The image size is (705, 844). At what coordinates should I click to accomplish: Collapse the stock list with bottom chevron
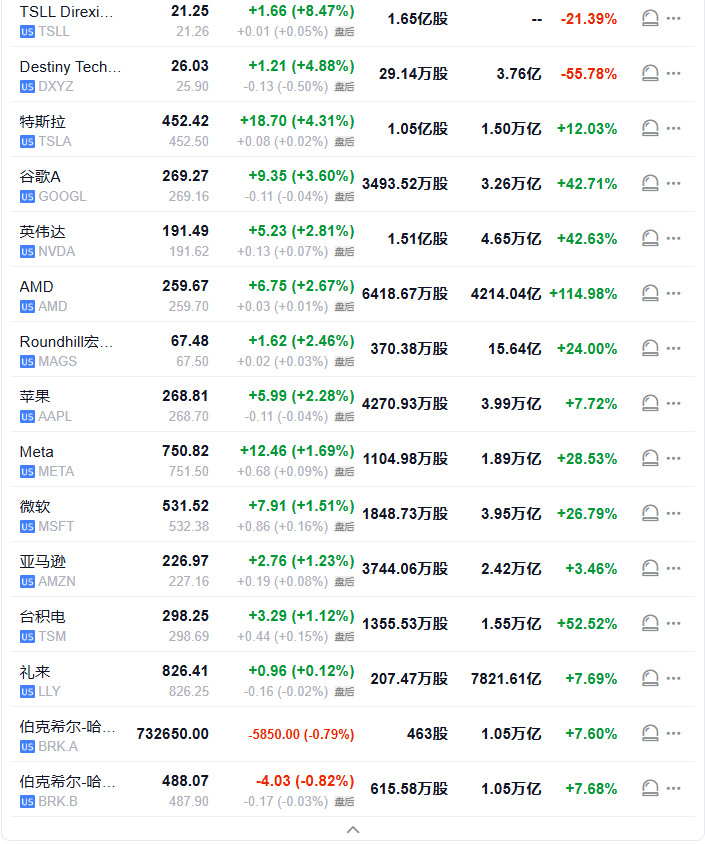(352, 829)
